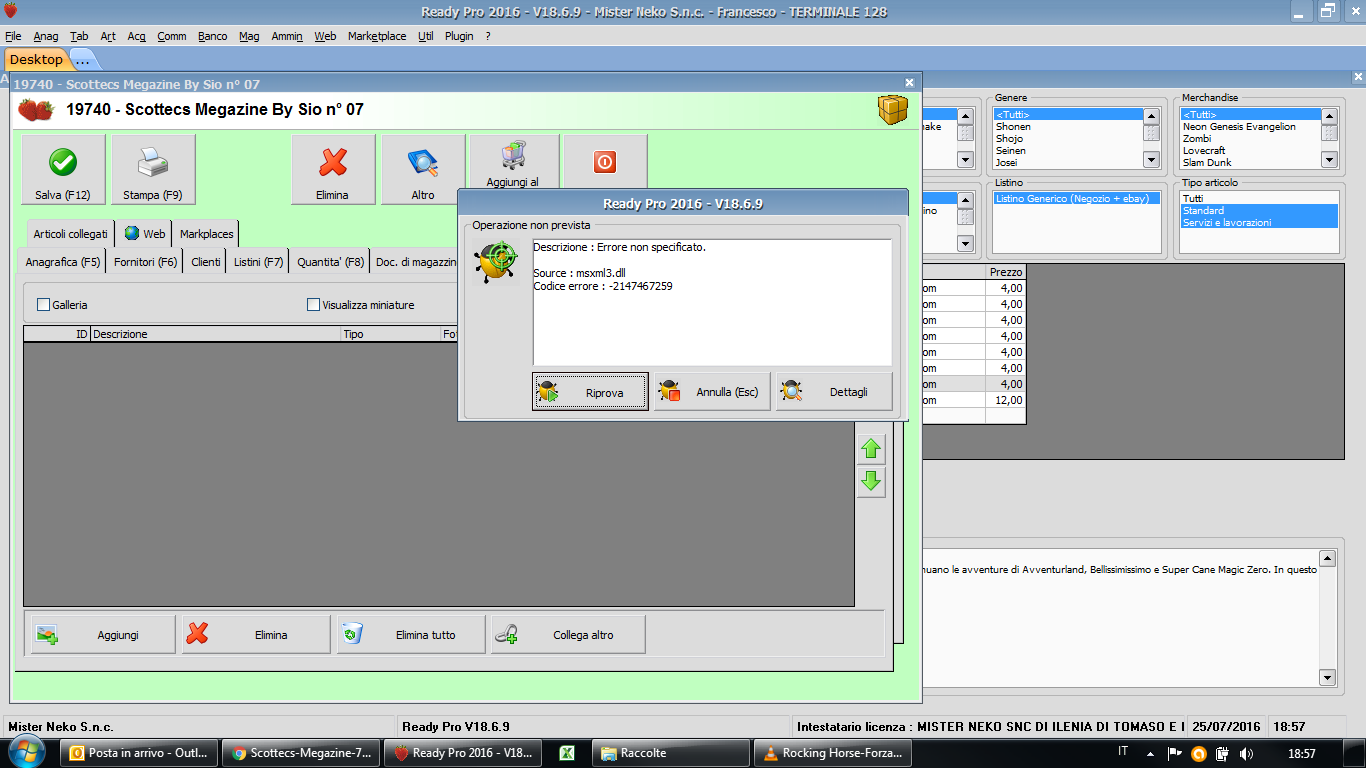Image resolution: width=1366 pixels, height=768 pixels.
Task: Open the Anag menu
Action: 46,36
